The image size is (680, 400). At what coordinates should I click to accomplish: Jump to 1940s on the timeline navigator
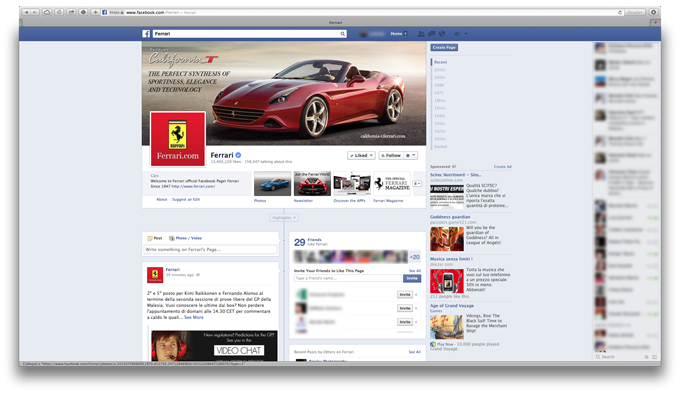[x=440, y=116]
